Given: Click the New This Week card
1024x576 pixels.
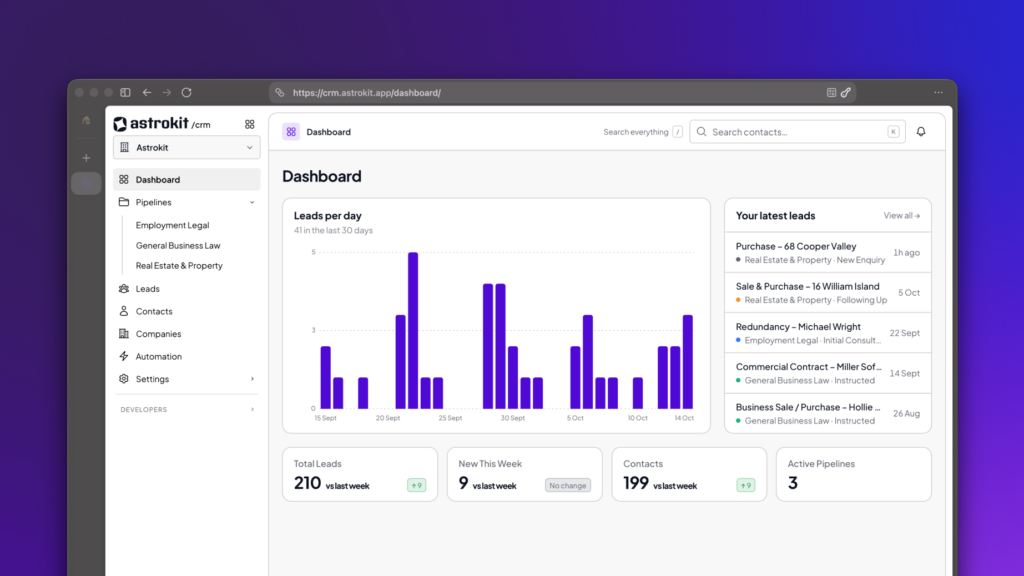Looking at the screenshot, I should click(x=524, y=475).
